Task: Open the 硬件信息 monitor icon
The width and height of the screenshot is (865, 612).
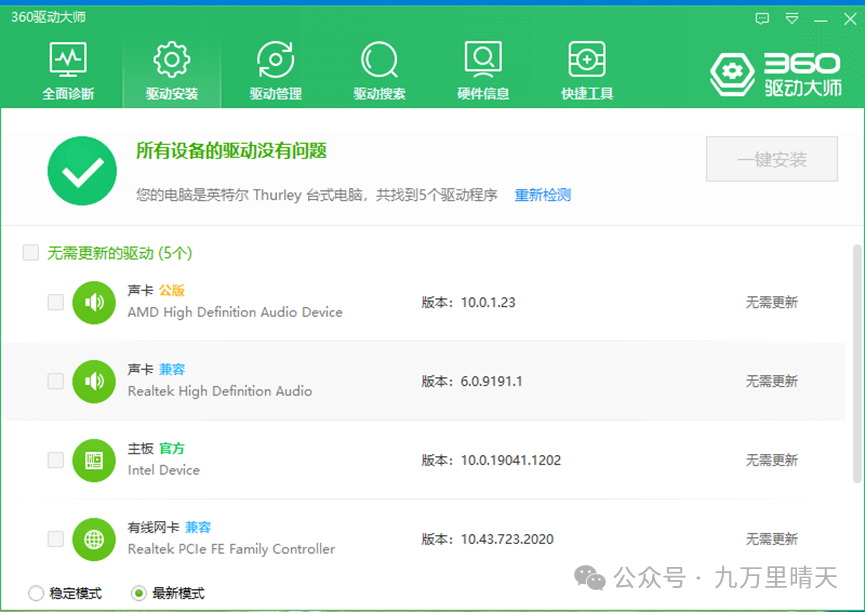Action: pyautogui.click(x=483, y=60)
